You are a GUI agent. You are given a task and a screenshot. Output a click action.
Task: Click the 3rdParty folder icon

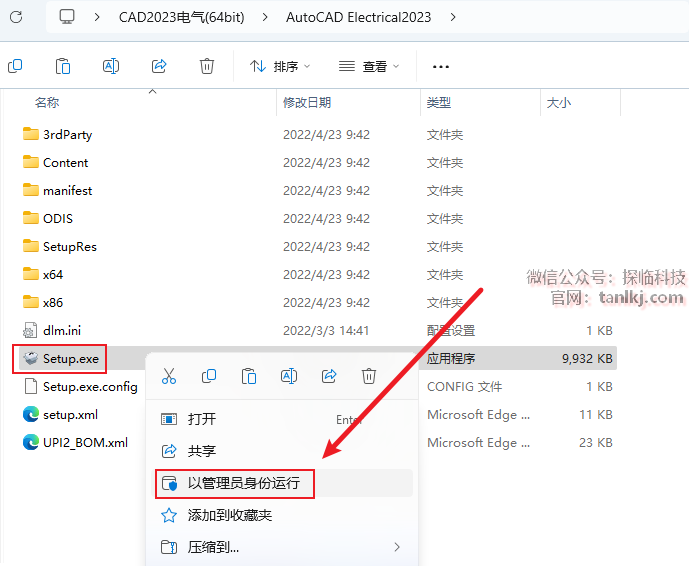click(x=31, y=134)
